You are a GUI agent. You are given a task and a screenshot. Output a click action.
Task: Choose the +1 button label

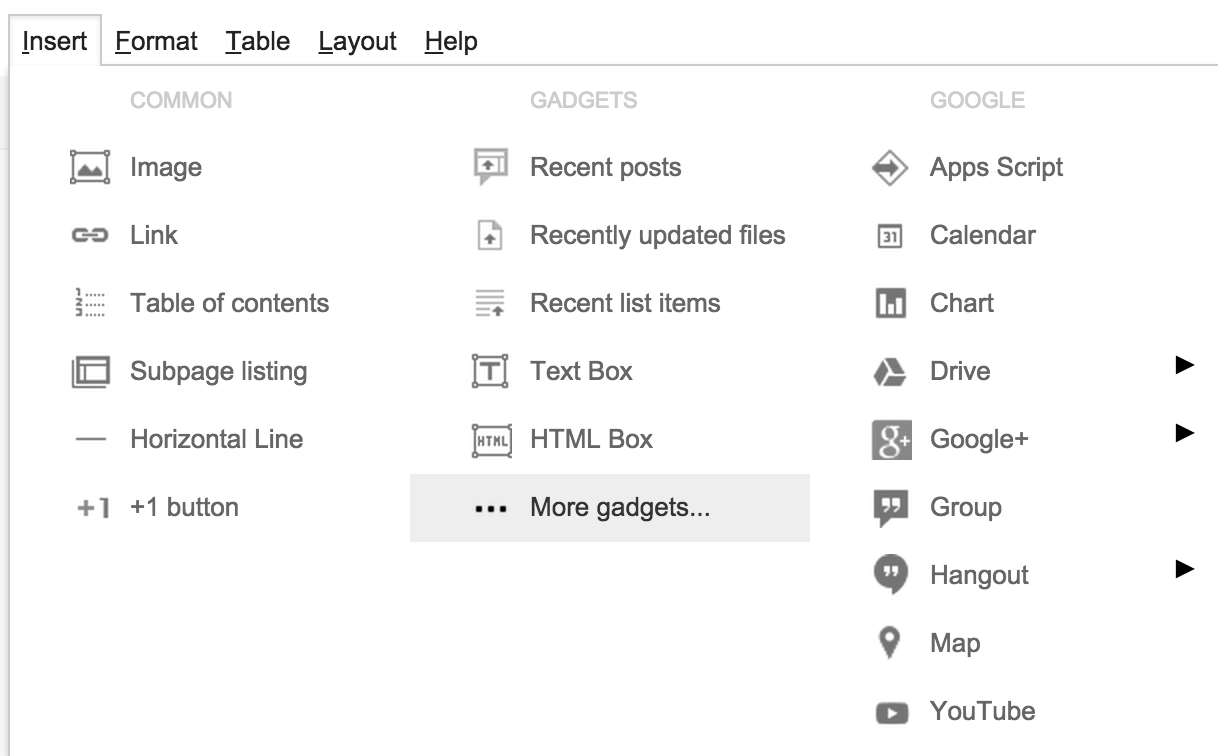pos(184,507)
